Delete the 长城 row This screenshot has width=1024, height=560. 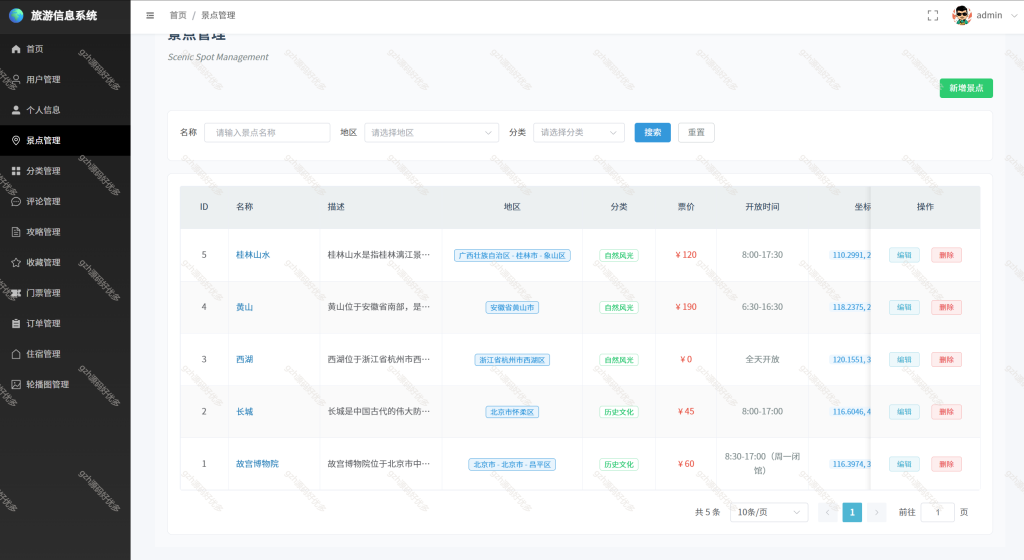pyautogui.click(x=946, y=412)
